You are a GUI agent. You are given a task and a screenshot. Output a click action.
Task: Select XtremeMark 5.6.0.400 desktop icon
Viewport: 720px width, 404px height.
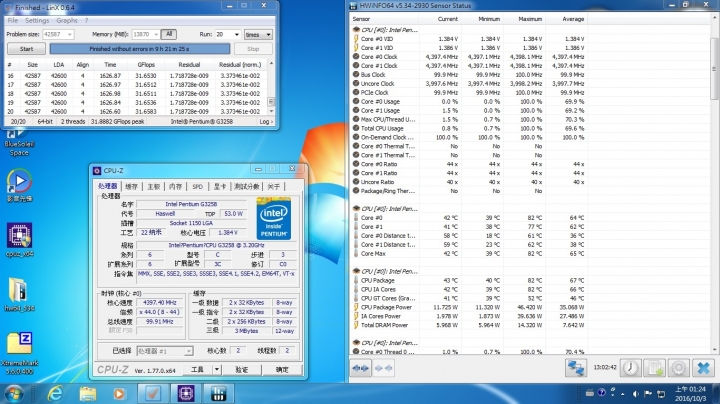[19, 353]
